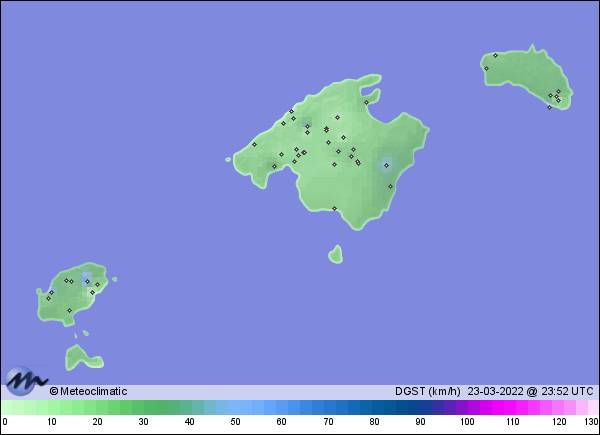Select the southernmost station marker on Ibiza

click(x=69, y=310)
